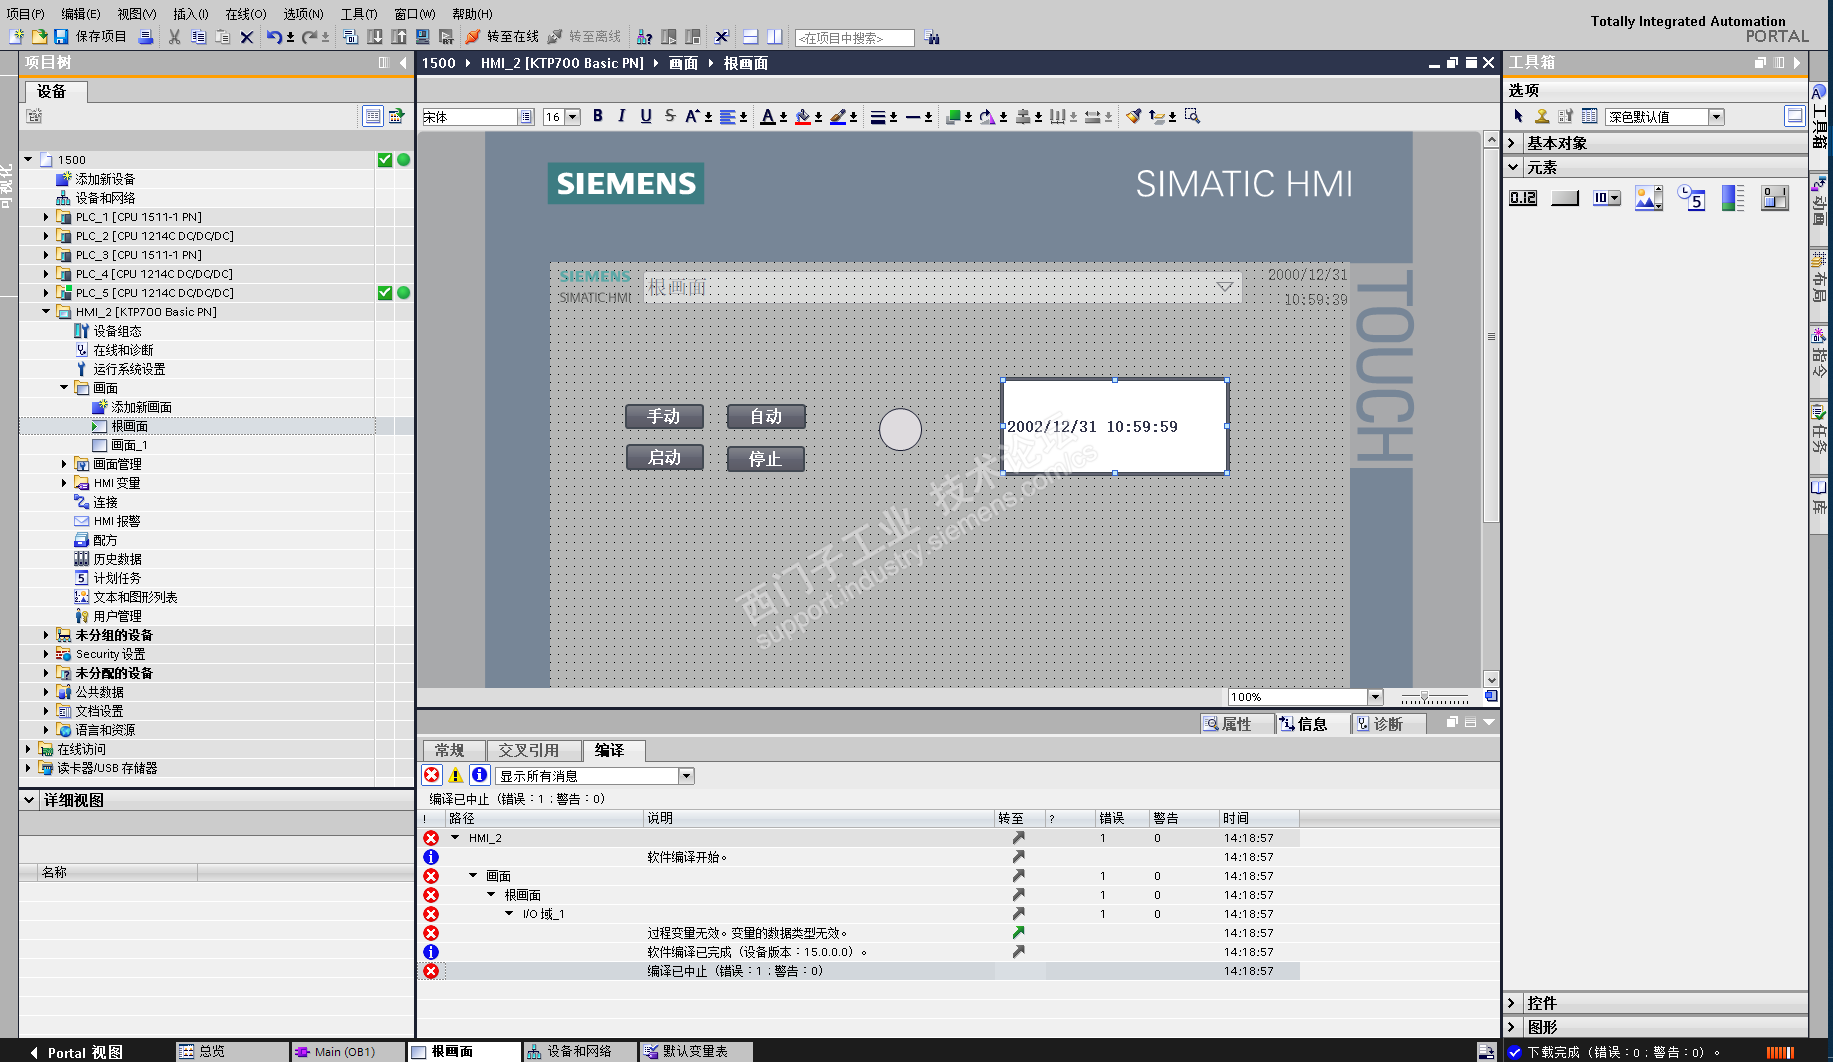Apply strikethrough formatting

pos(670,116)
